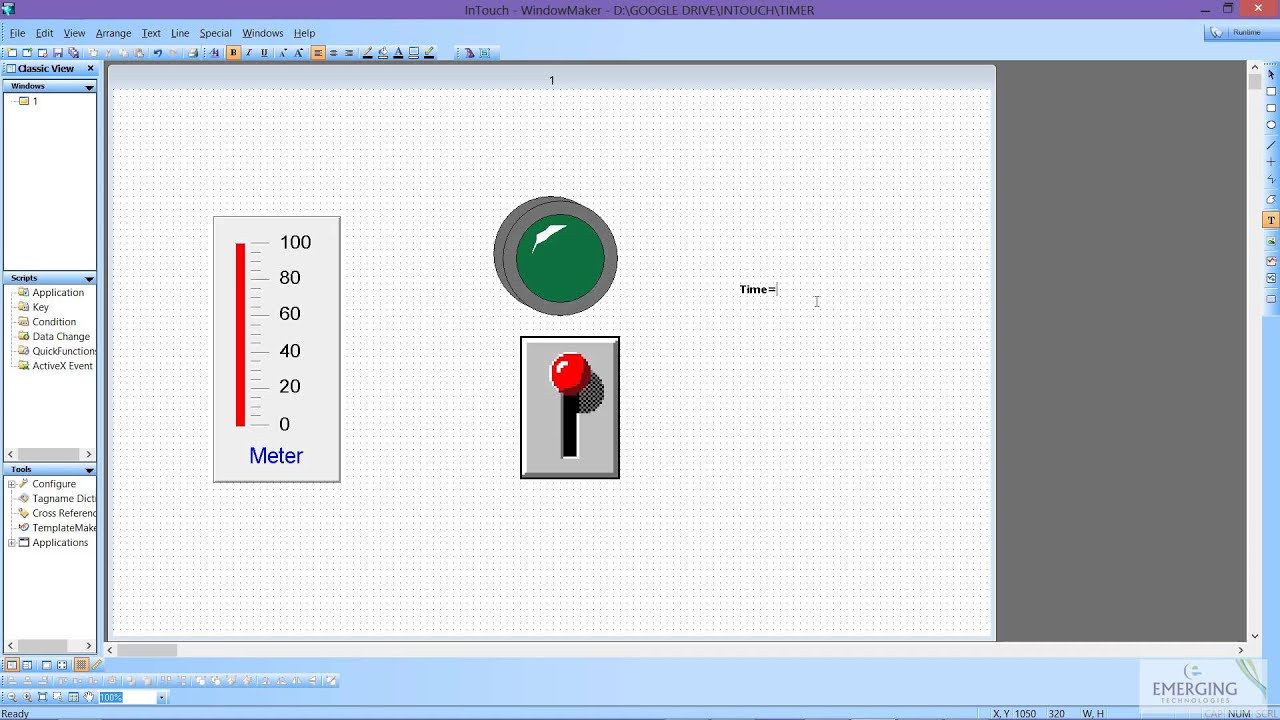This screenshot has width=1280, height=720.
Task: Collapse the Scripts section dropdown
Action: (89, 278)
